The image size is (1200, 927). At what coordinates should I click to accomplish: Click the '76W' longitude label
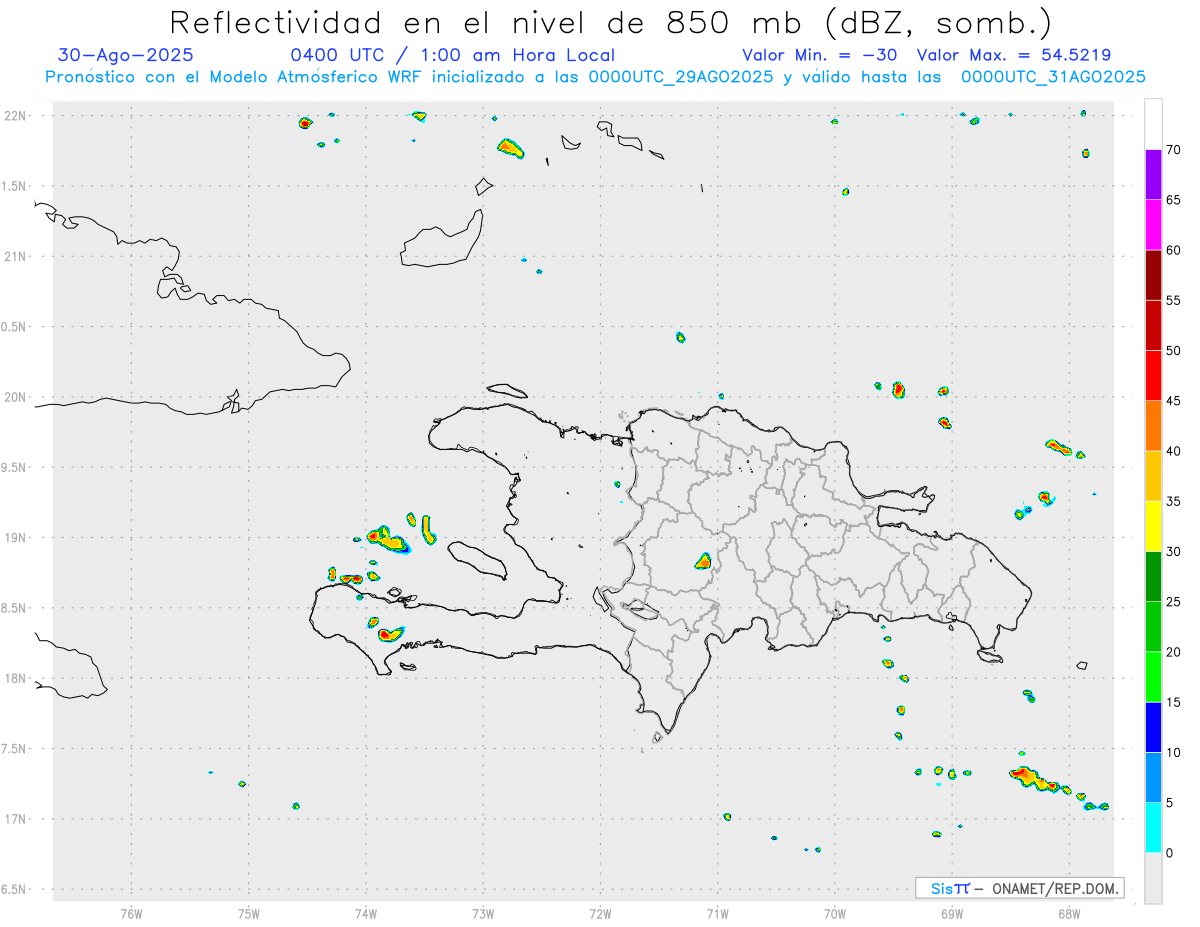(131, 913)
